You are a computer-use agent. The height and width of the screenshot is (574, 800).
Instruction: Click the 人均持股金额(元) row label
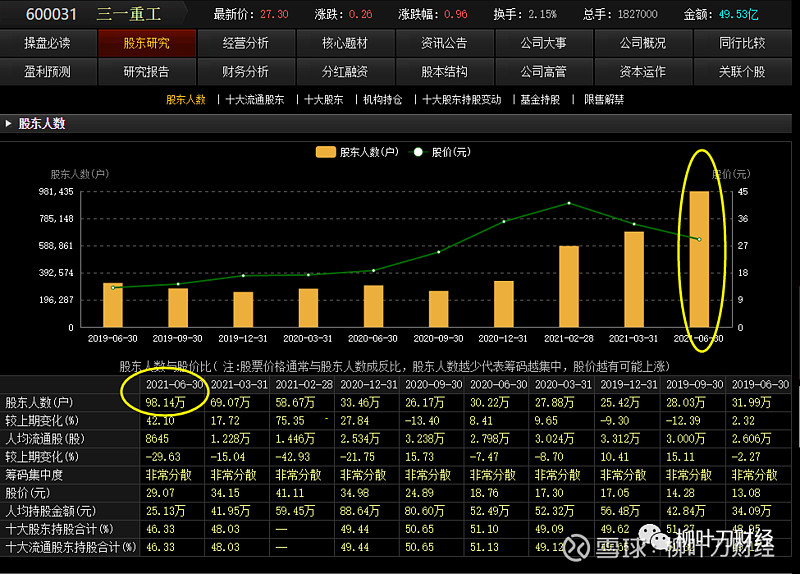(x=51, y=511)
